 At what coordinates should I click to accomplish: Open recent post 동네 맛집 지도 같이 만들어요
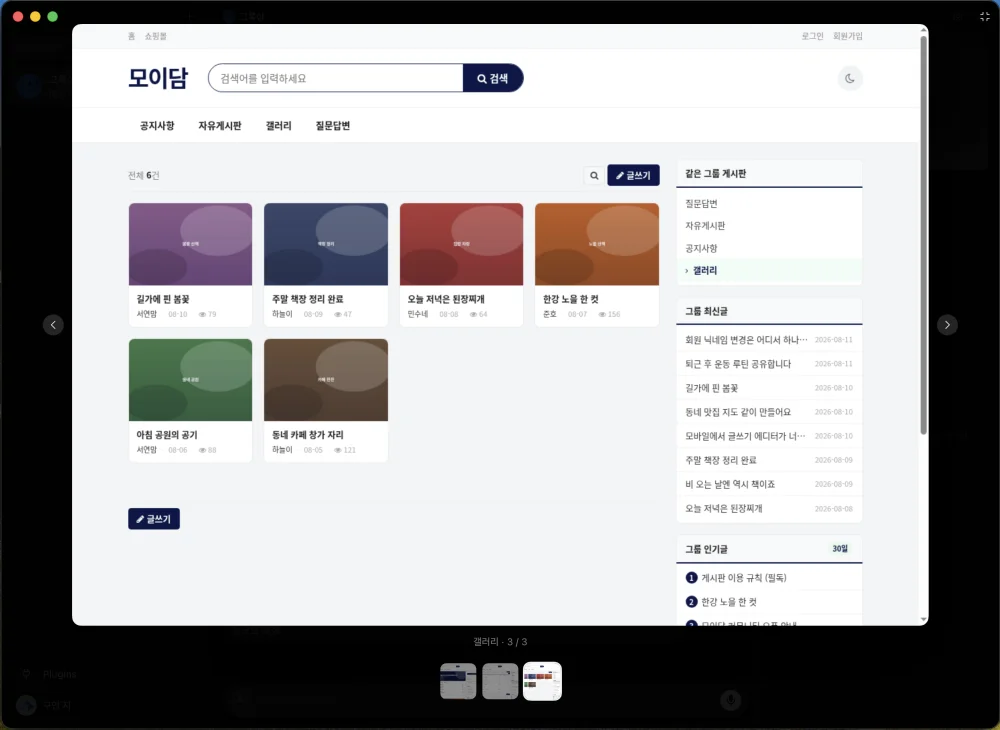pos(738,412)
